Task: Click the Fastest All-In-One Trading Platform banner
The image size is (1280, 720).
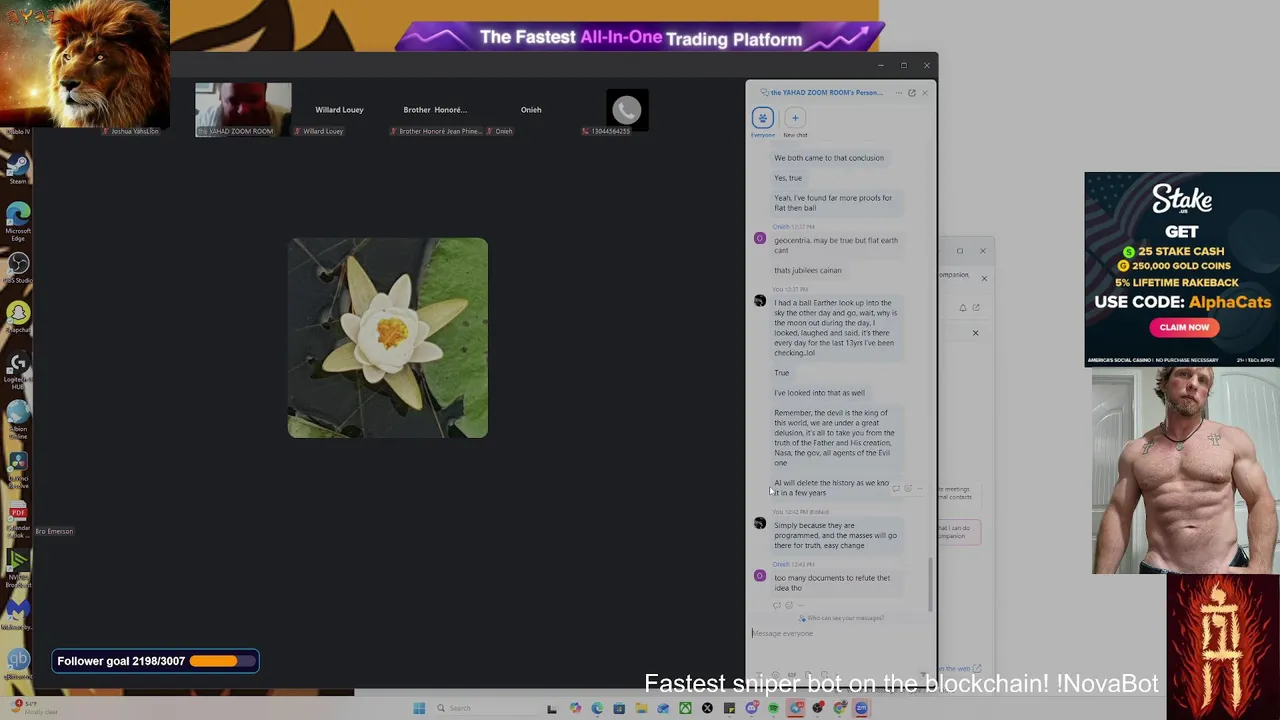Action: (640, 38)
